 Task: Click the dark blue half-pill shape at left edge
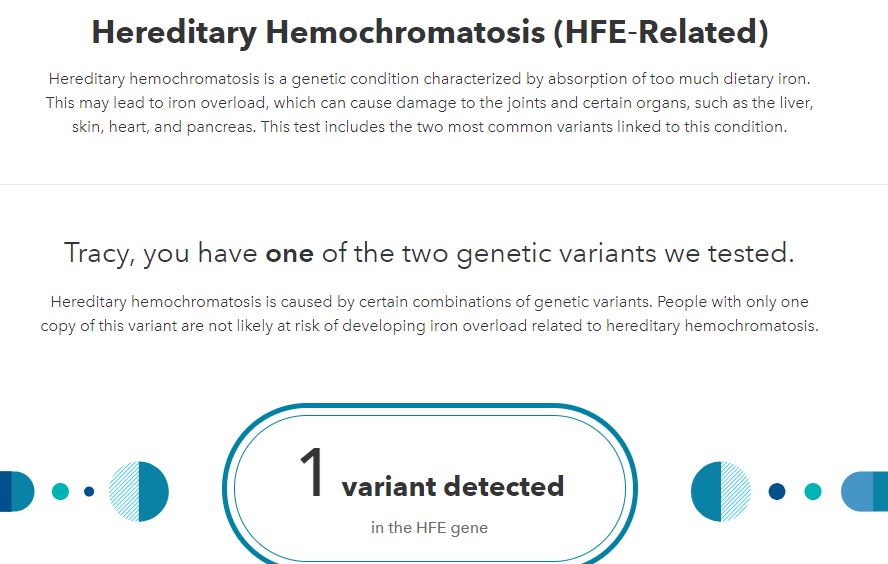[14, 491]
